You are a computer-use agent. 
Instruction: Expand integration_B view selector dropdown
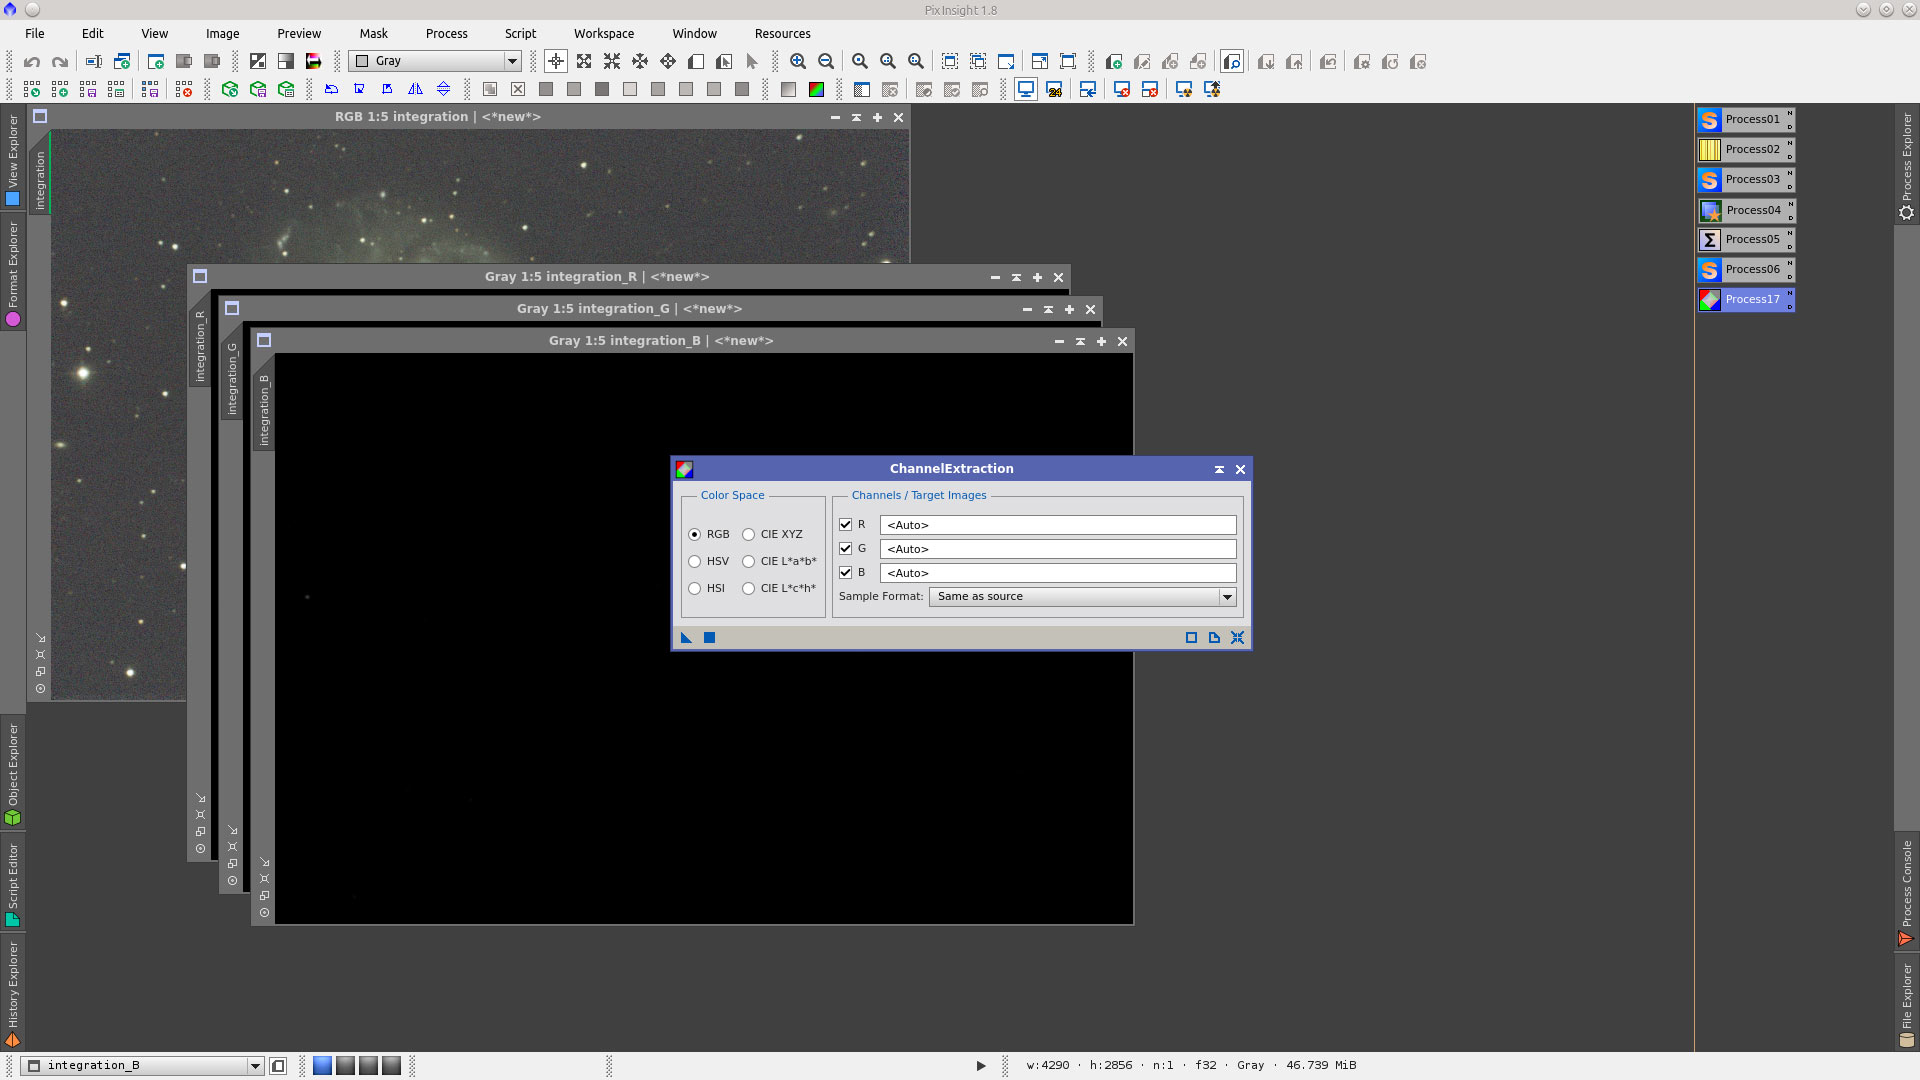point(255,1066)
